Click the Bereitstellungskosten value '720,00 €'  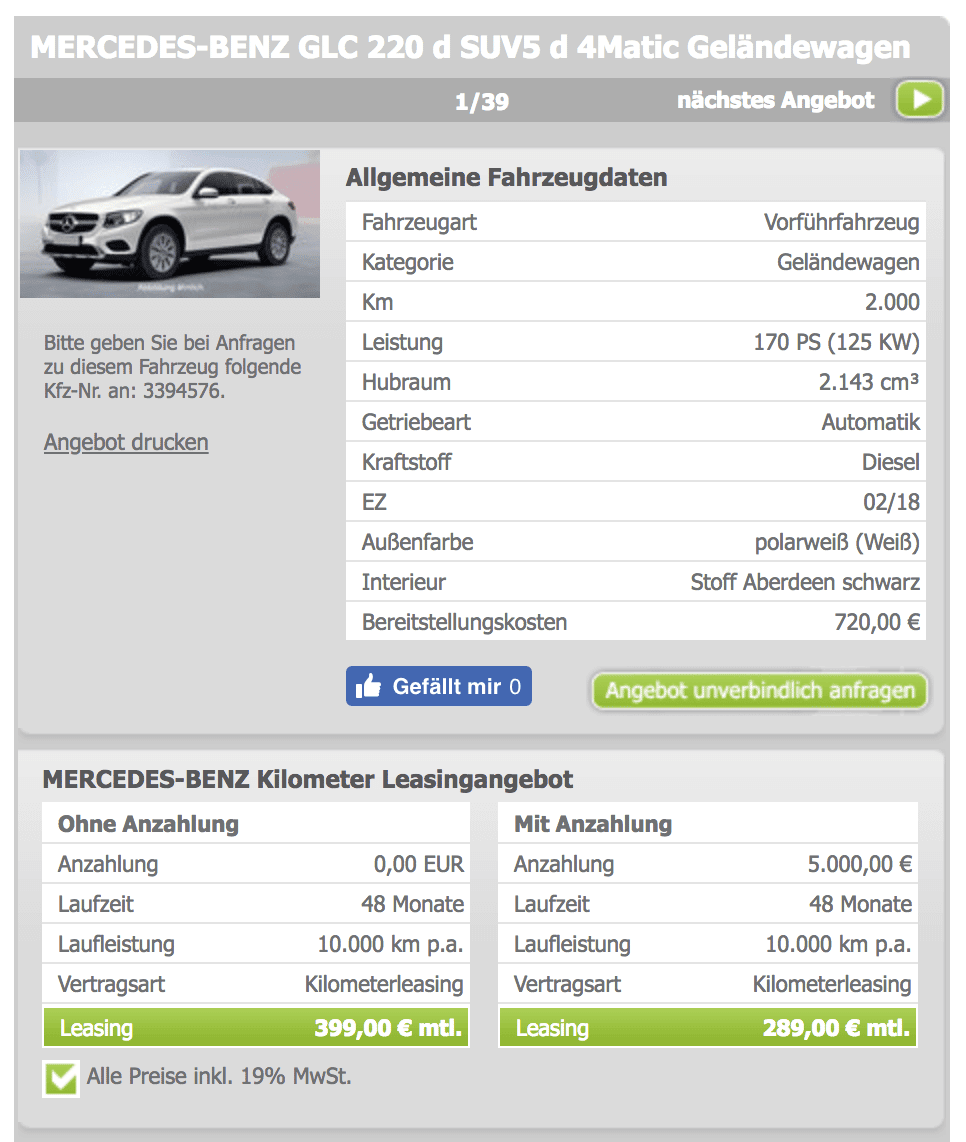tap(877, 623)
